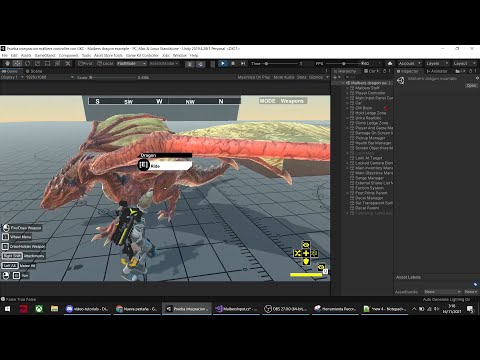This screenshot has height=360, width=480.
Task: Toggle Maximize On Play
Action: point(254,77)
